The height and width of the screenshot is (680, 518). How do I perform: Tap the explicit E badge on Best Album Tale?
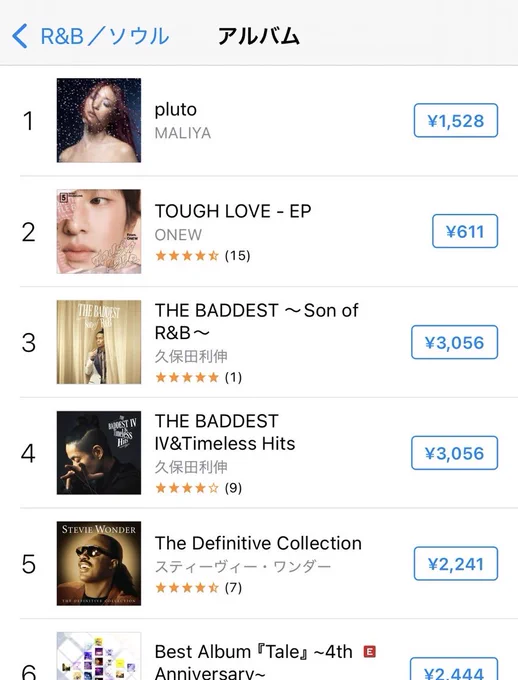[370, 651]
